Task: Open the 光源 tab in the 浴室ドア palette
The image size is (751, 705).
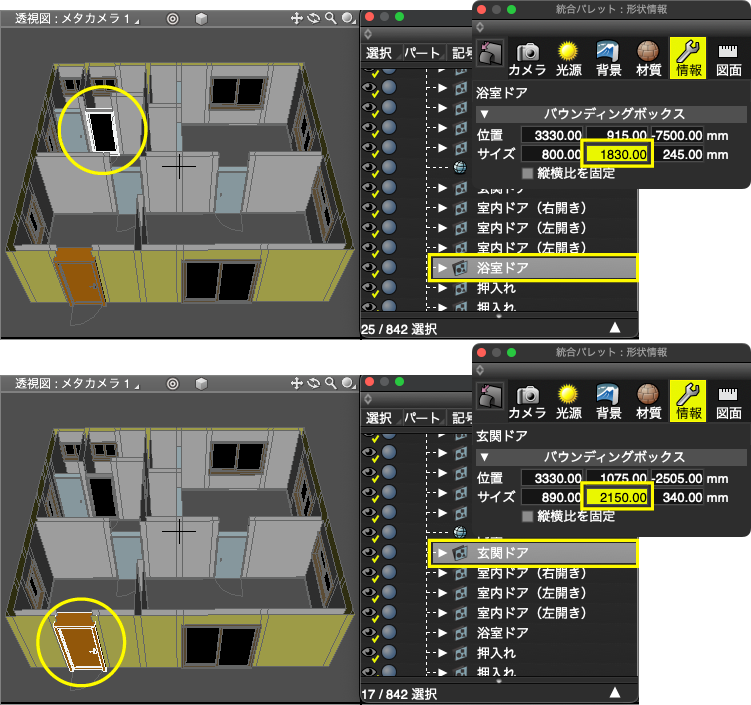Action: [569, 58]
